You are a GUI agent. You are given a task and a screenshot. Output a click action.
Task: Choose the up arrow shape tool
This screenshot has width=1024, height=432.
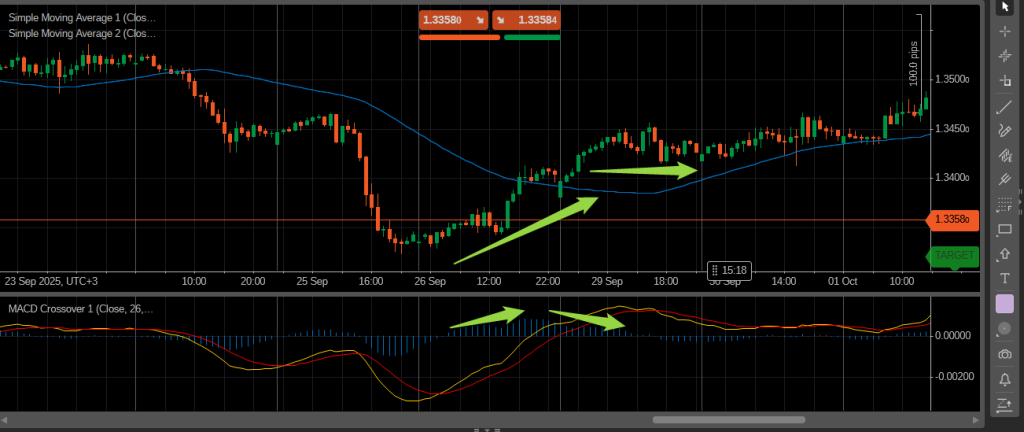point(1005,254)
